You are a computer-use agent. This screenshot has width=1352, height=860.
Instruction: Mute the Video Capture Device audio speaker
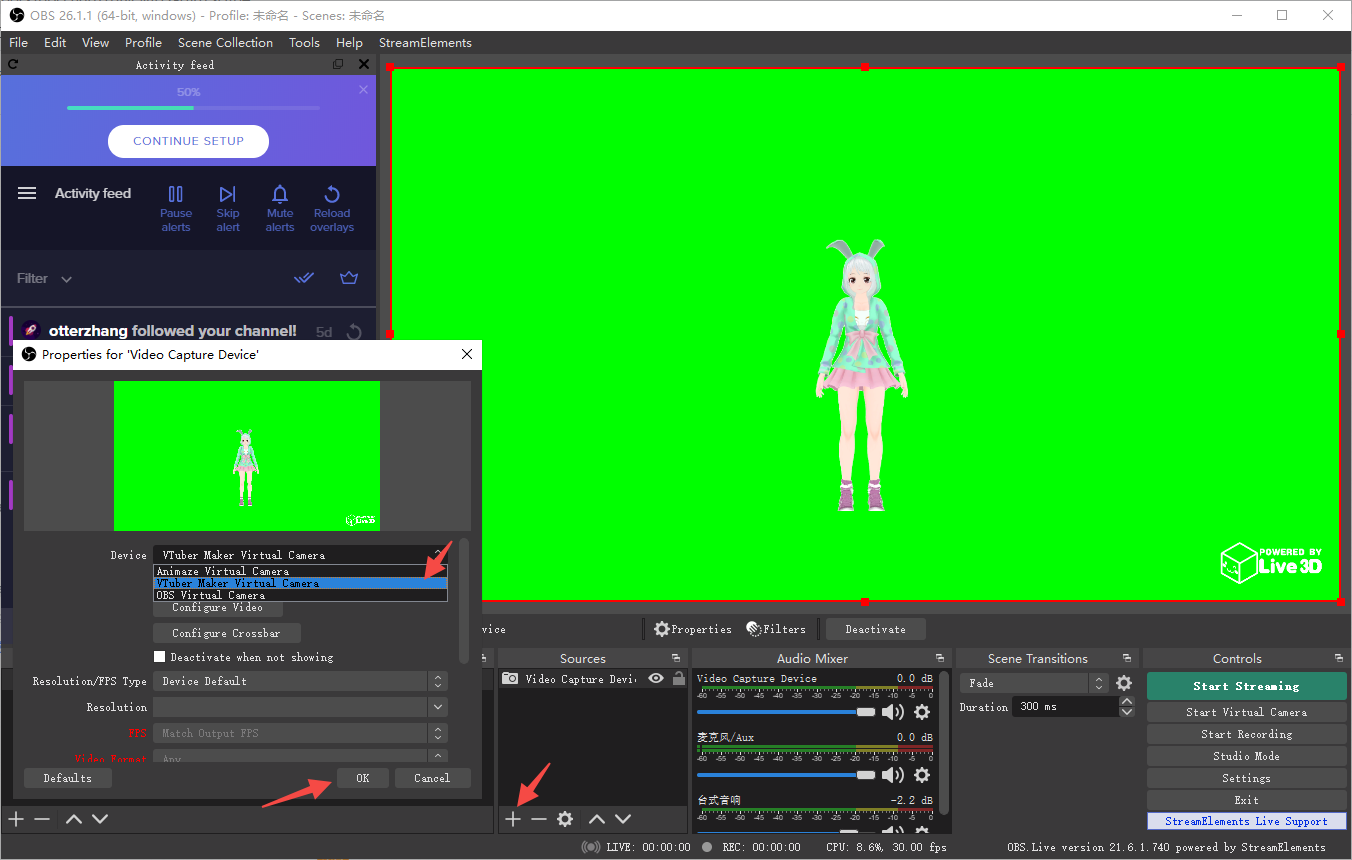click(892, 712)
